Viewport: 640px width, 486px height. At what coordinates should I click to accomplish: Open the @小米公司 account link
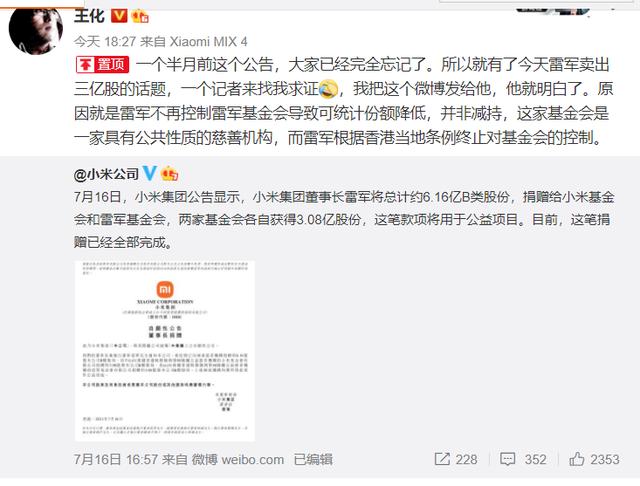coord(107,174)
